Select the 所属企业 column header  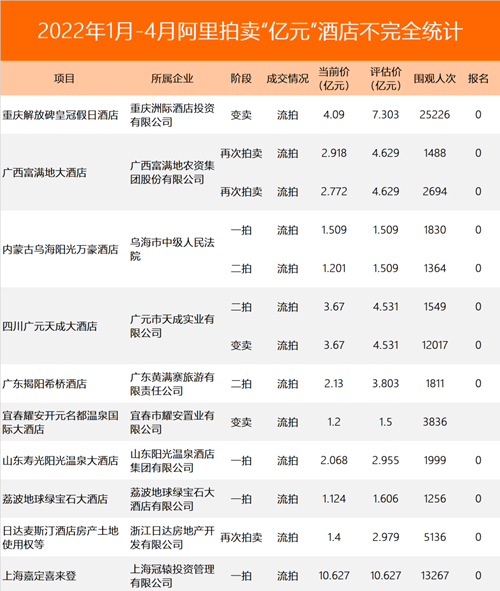[x=172, y=78]
